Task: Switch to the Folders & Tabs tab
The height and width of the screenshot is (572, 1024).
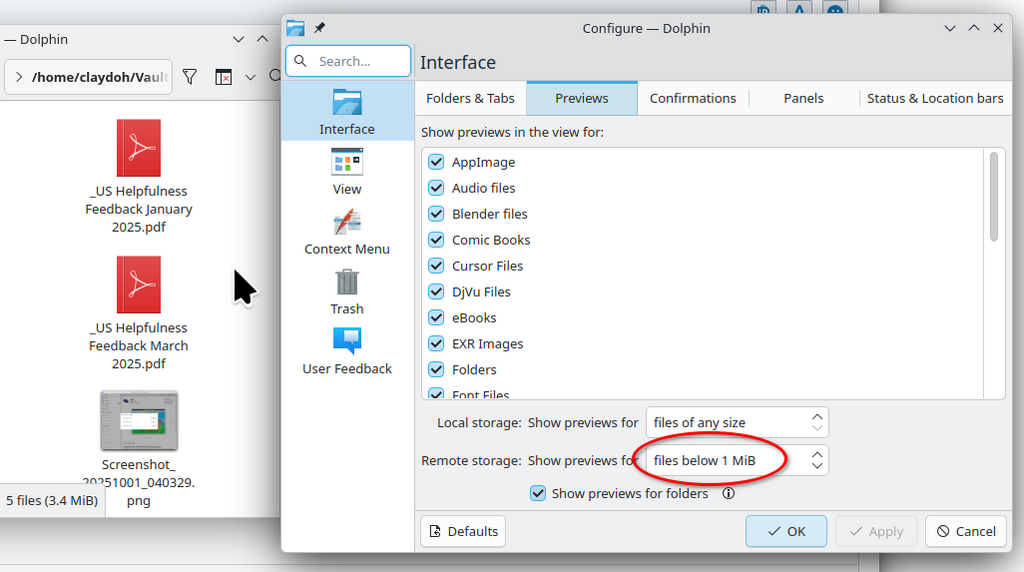Action: click(x=470, y=98)
